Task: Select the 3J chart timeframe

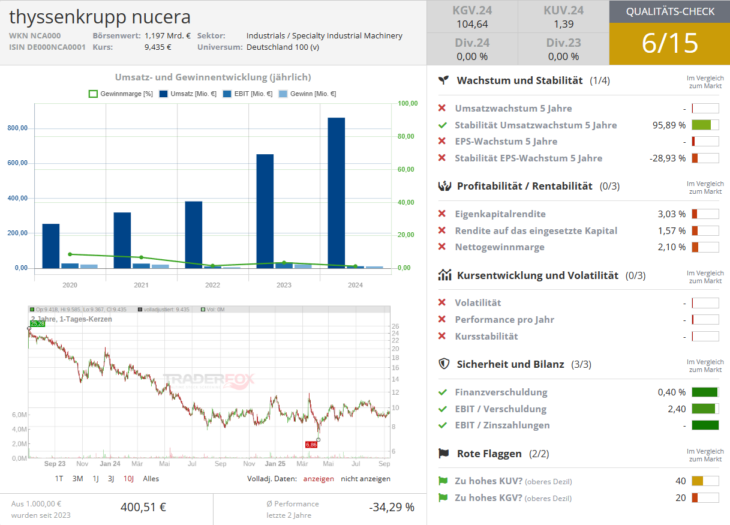Action: 111,478
